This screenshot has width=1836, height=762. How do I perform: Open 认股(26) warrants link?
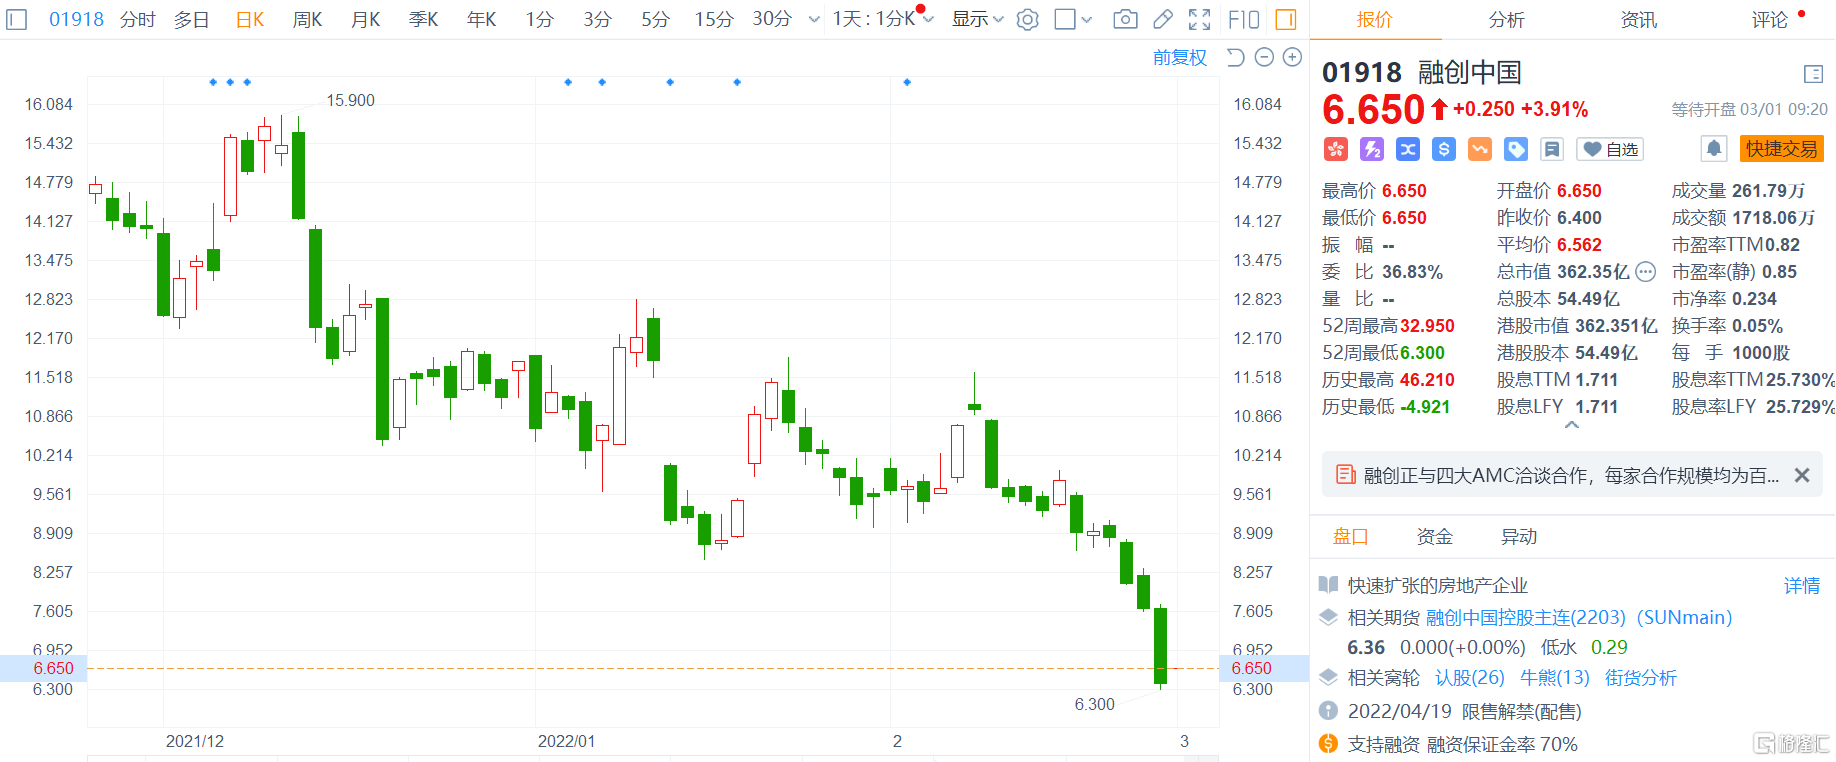point(1469,677)
